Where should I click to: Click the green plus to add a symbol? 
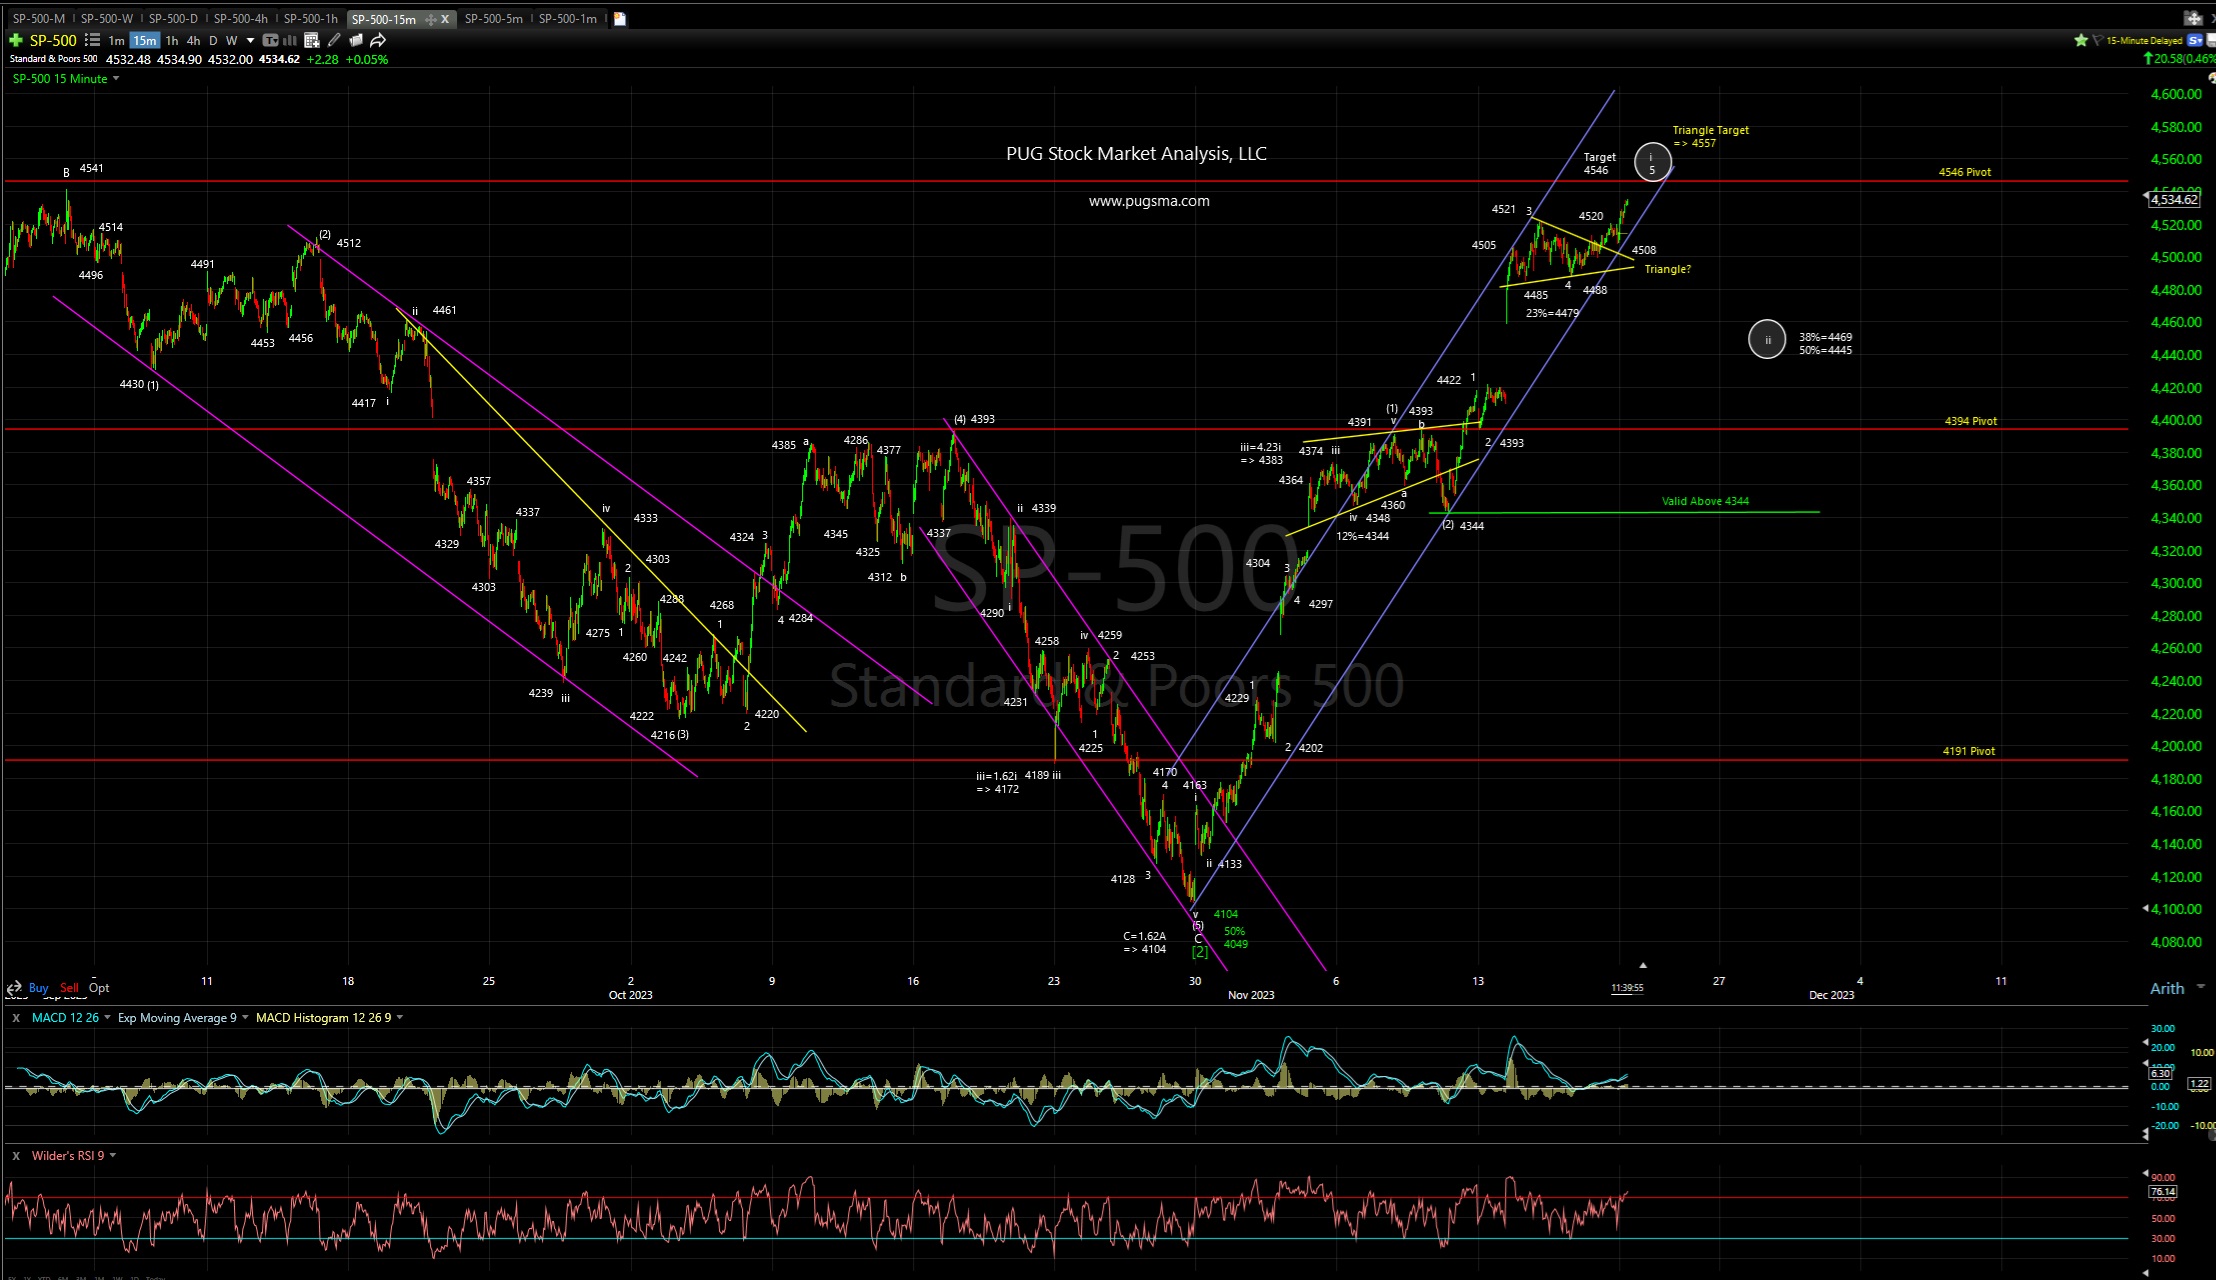coord(16,40)
